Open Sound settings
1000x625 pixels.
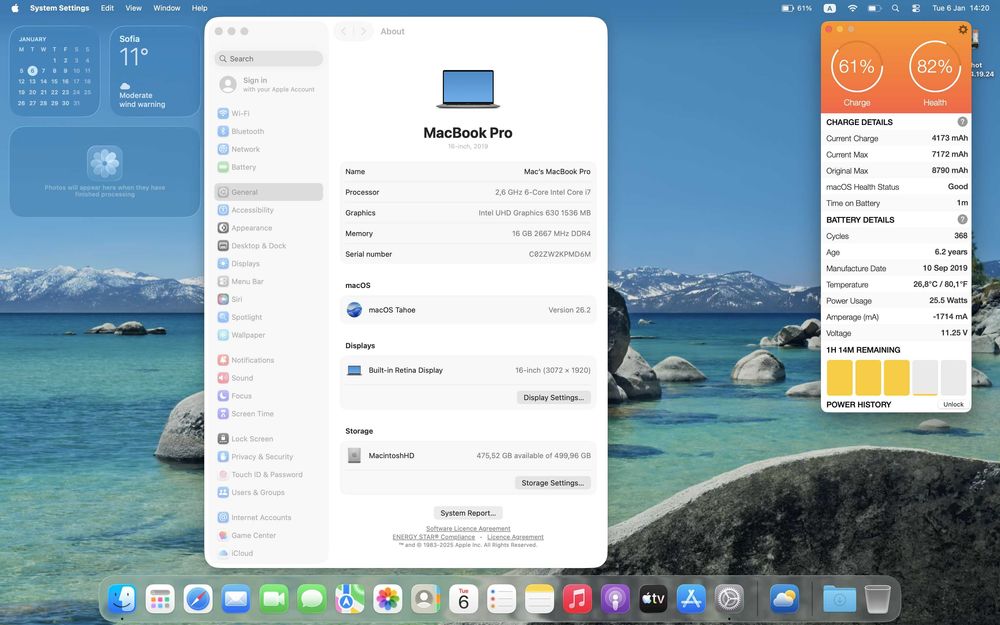(x=268, y=378)
